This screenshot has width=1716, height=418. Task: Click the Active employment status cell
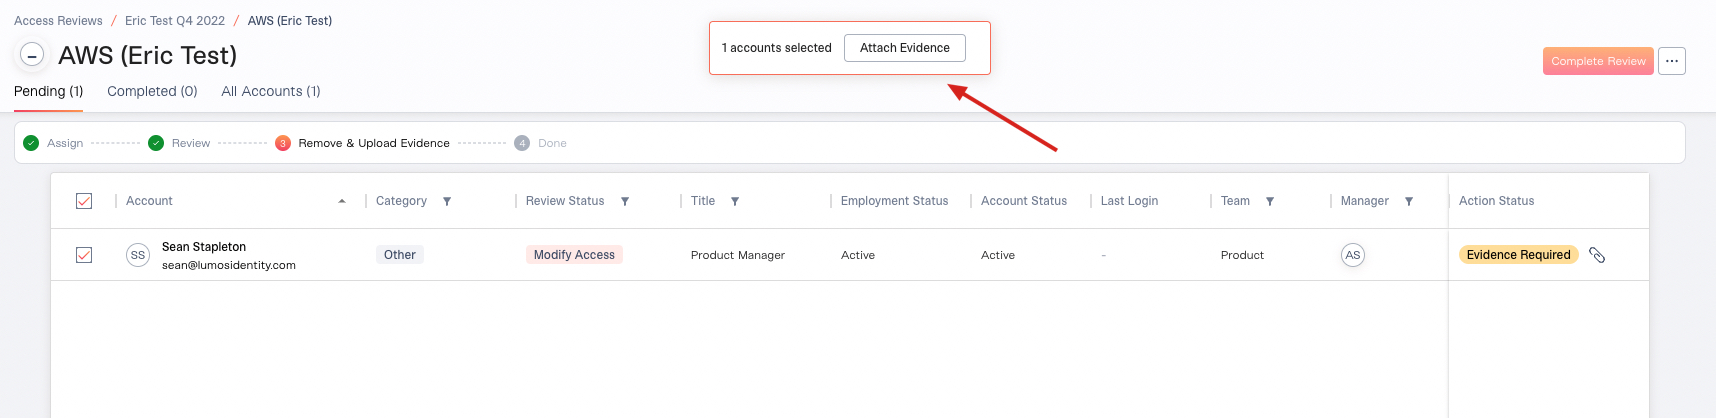click(858, 255)
